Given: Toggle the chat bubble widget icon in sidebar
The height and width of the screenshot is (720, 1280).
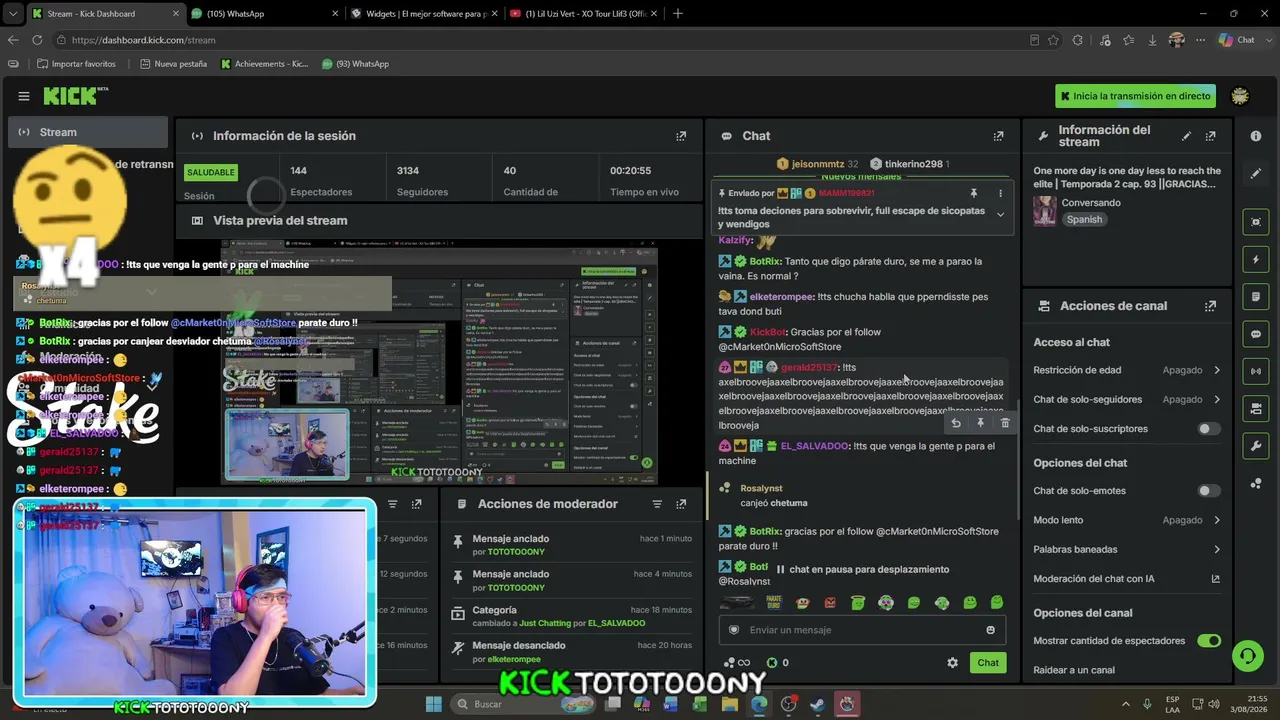Looking at the screenshot, I should [1256, 334].
